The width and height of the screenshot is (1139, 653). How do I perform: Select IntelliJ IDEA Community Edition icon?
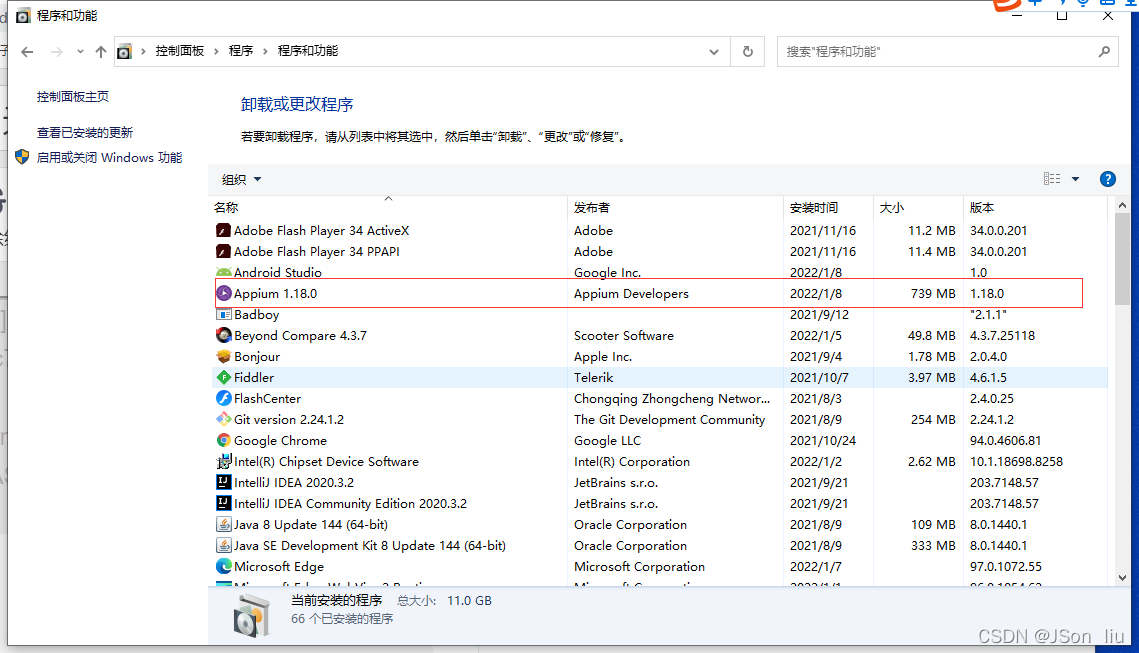pos(224,503)
